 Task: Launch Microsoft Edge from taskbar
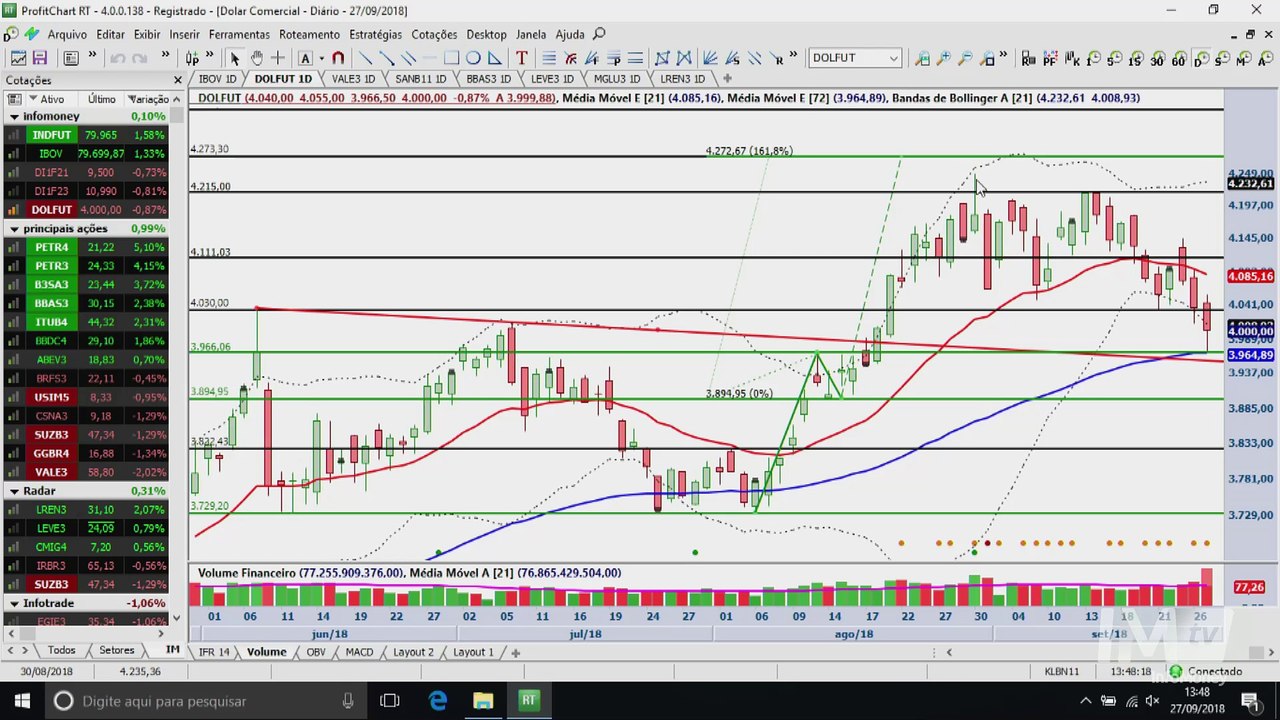click(438, 701)
